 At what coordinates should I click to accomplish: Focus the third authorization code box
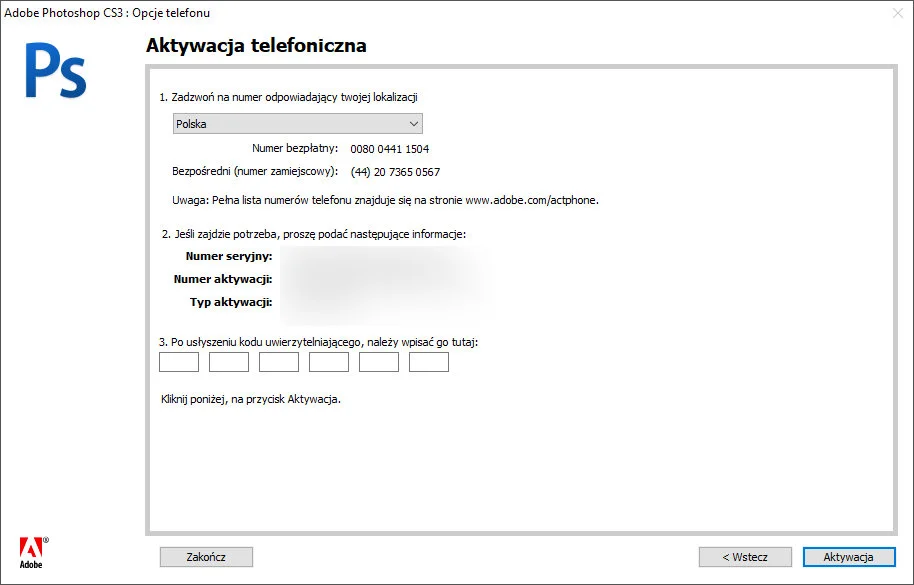coord(279,362)
